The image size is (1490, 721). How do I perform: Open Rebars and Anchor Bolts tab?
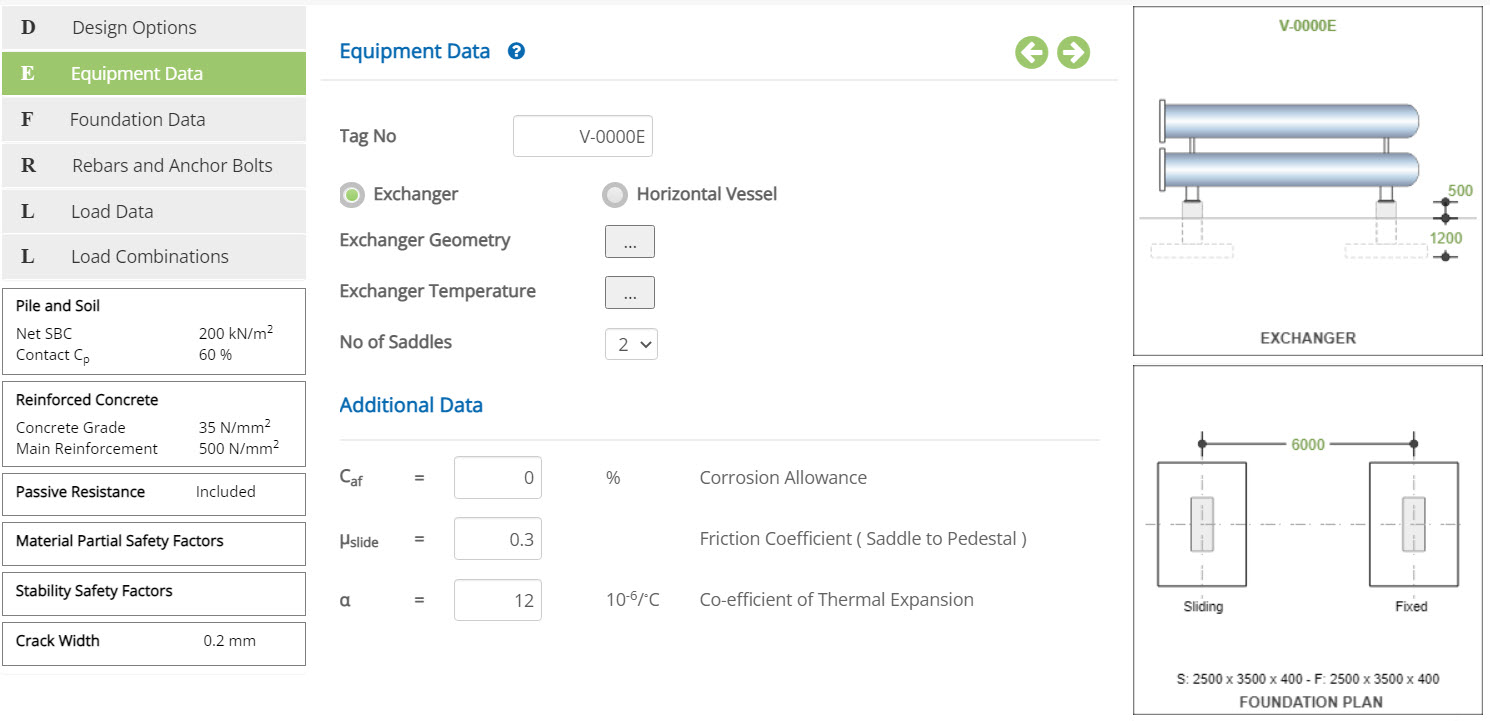(154, 166)
